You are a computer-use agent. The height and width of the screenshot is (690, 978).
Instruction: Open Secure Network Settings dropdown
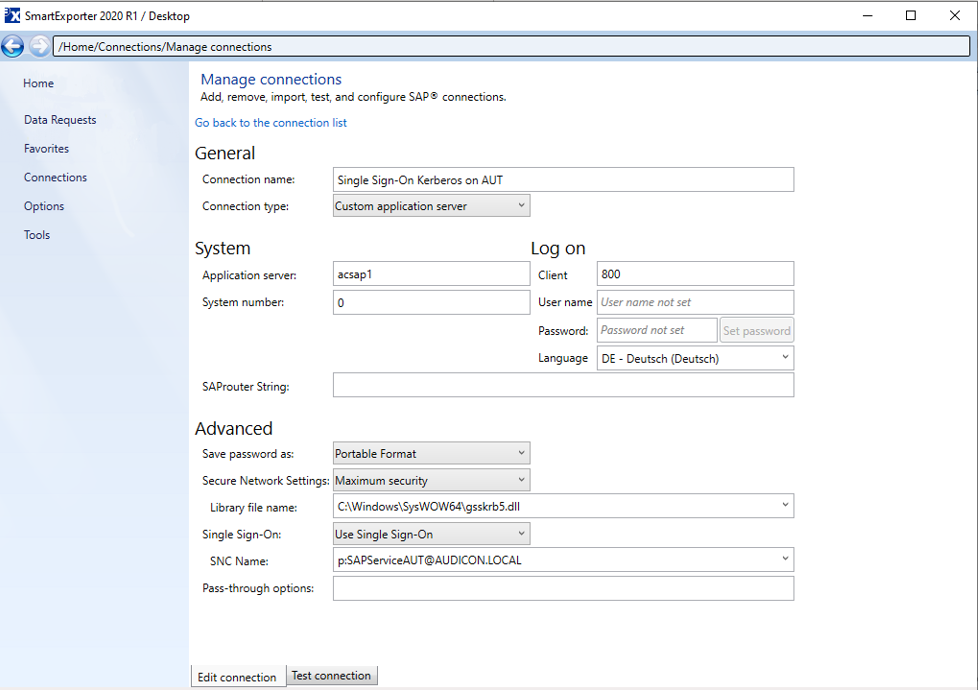(x=432, y=480)
